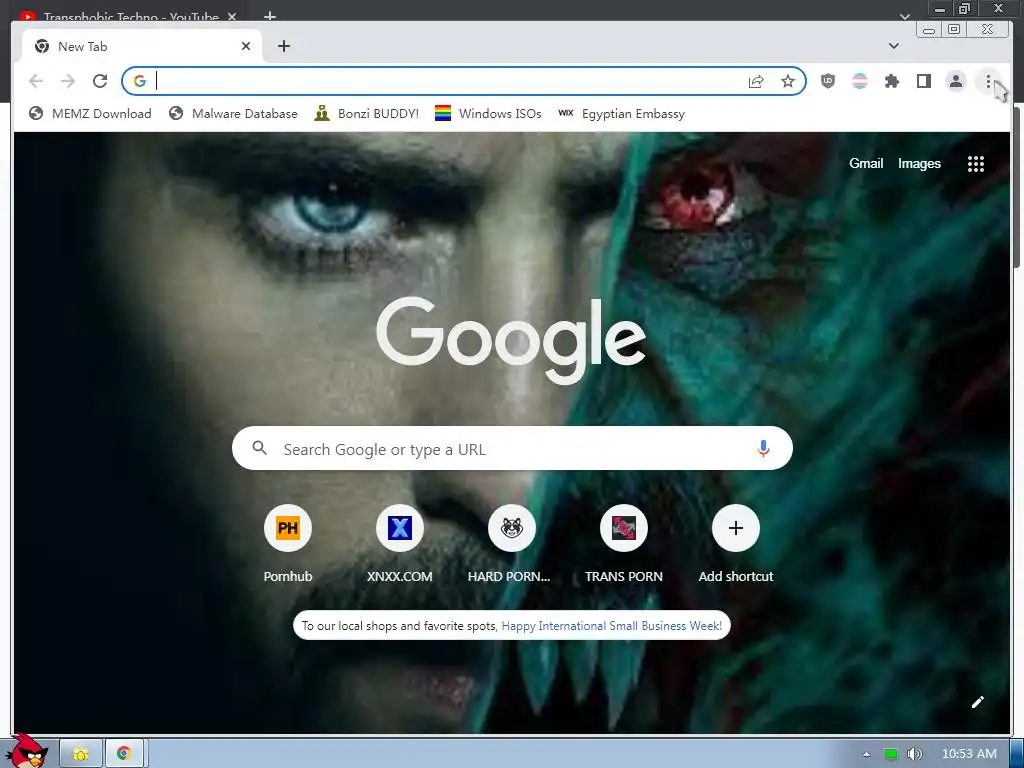
Task: Click the Show desktop strip
Action: point(1016,754)
